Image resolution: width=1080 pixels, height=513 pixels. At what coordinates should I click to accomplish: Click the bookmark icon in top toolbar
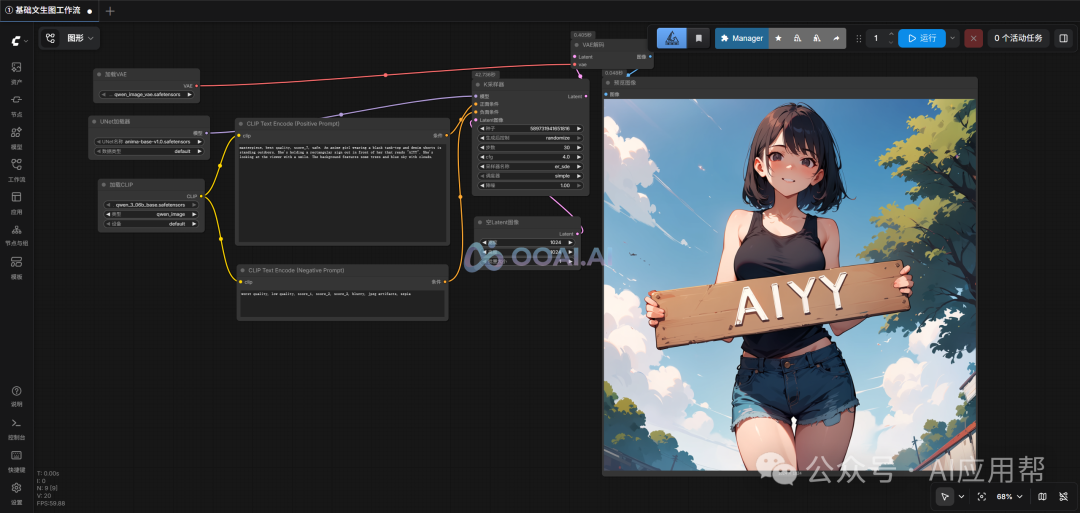(x=698, y=39)
